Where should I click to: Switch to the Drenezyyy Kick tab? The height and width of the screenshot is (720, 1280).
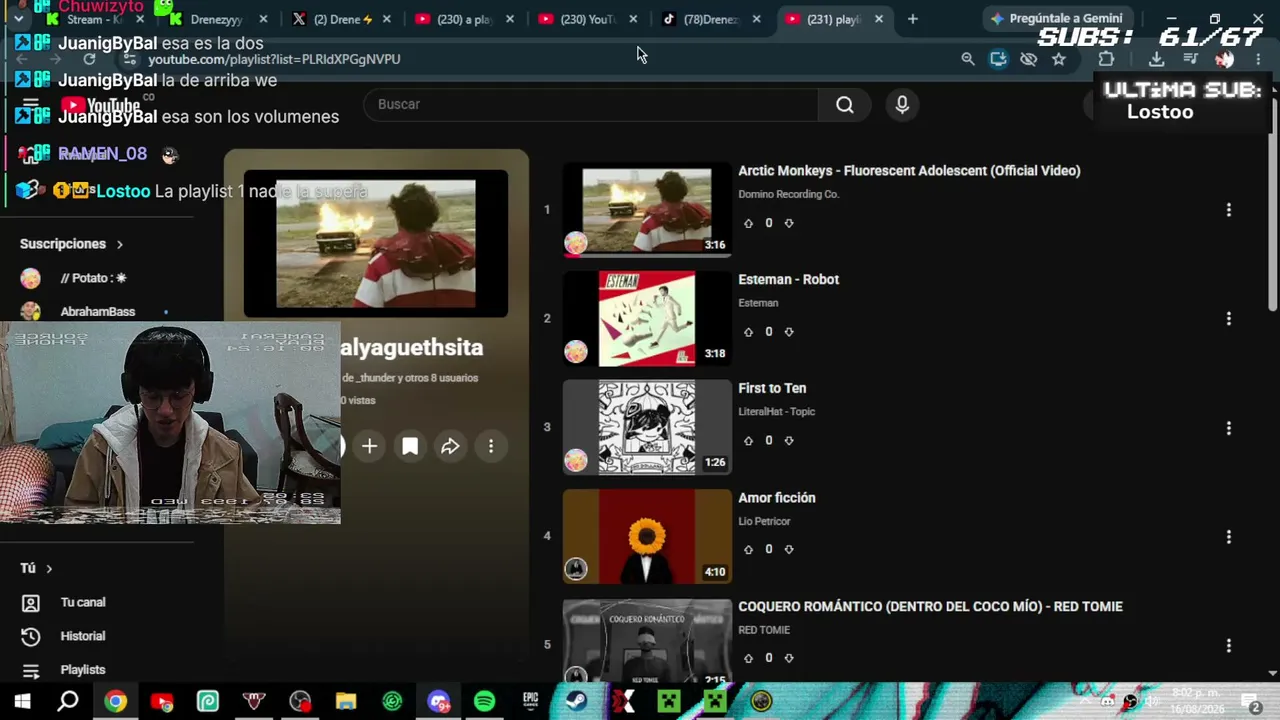coord(216,19)
